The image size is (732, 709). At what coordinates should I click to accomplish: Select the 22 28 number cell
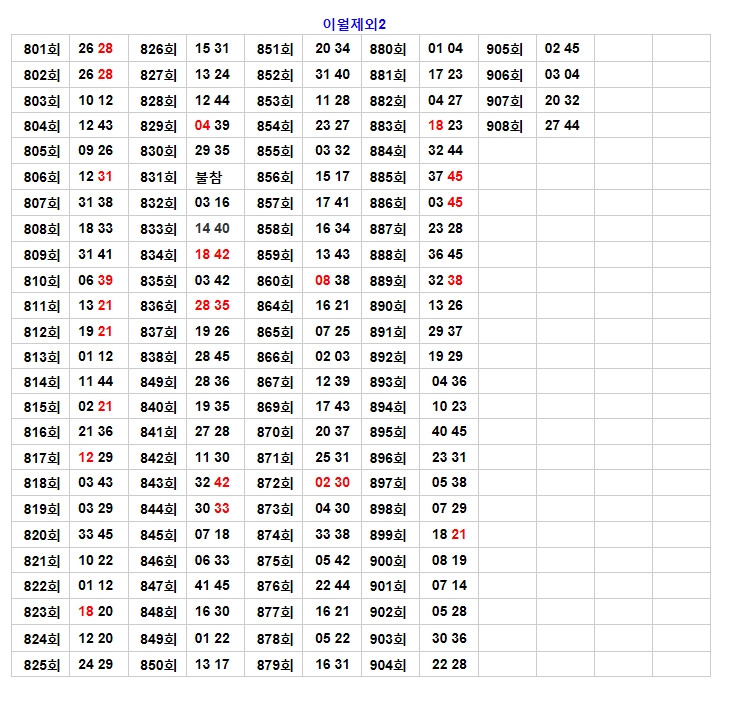click(x=449, y=665)
